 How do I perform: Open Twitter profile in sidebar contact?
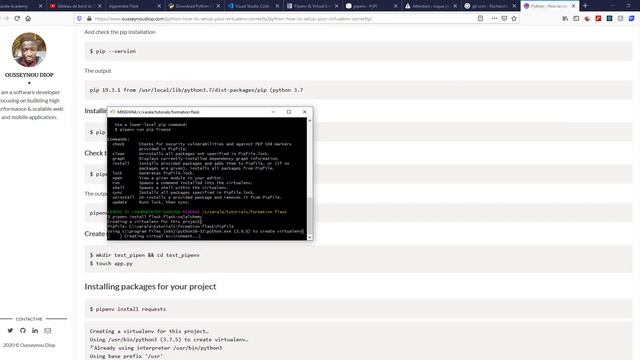pyautogui.click(x=10, y=331)
